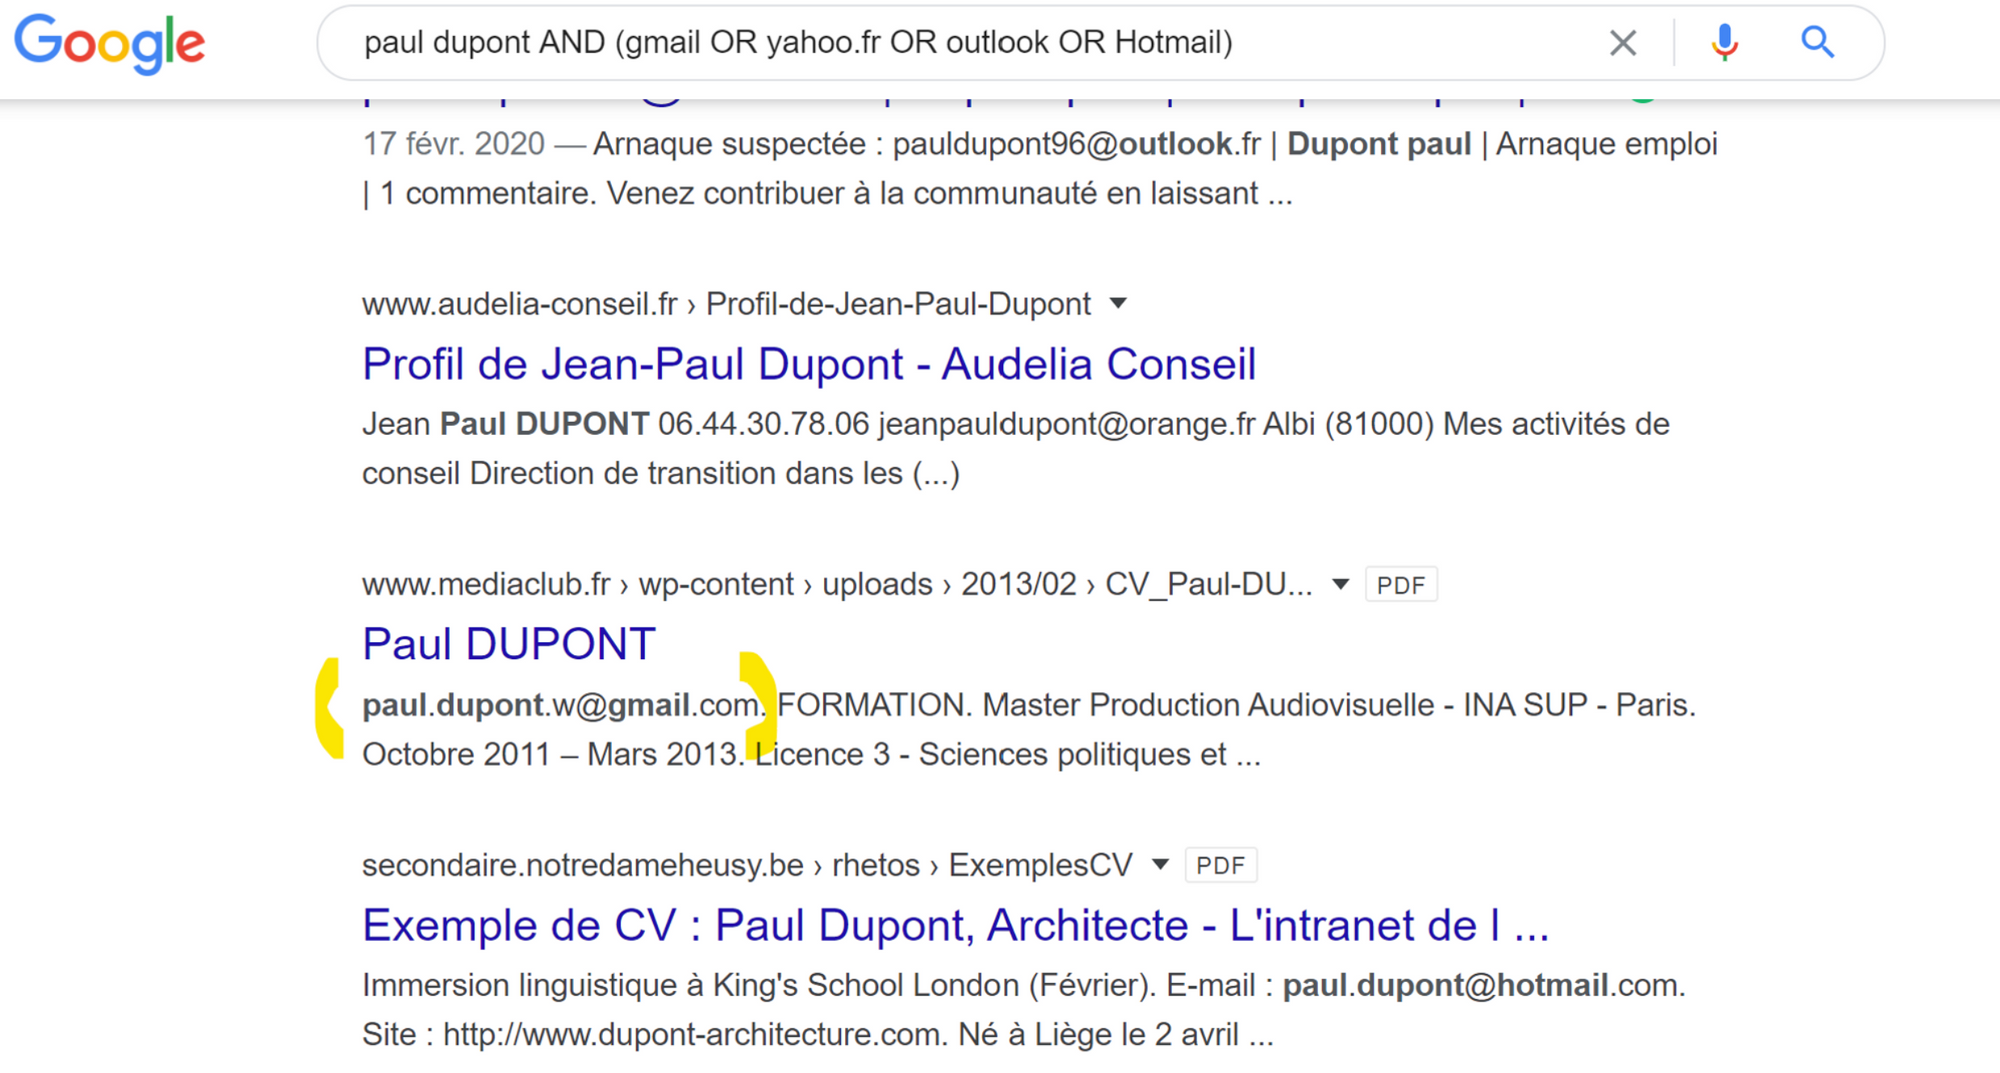The width and height of the screenshot is (2000, 1073).
Task: Expand the secondaire.notredameheusy.be result options arrow
Action: click(1160, 864)
